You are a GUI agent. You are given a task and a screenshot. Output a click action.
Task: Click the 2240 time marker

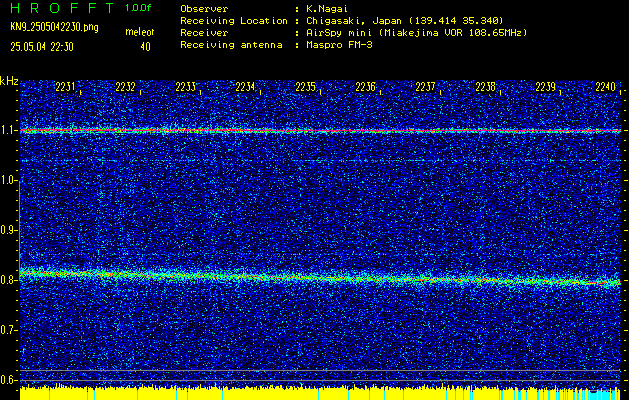click(x=605, y=87)
